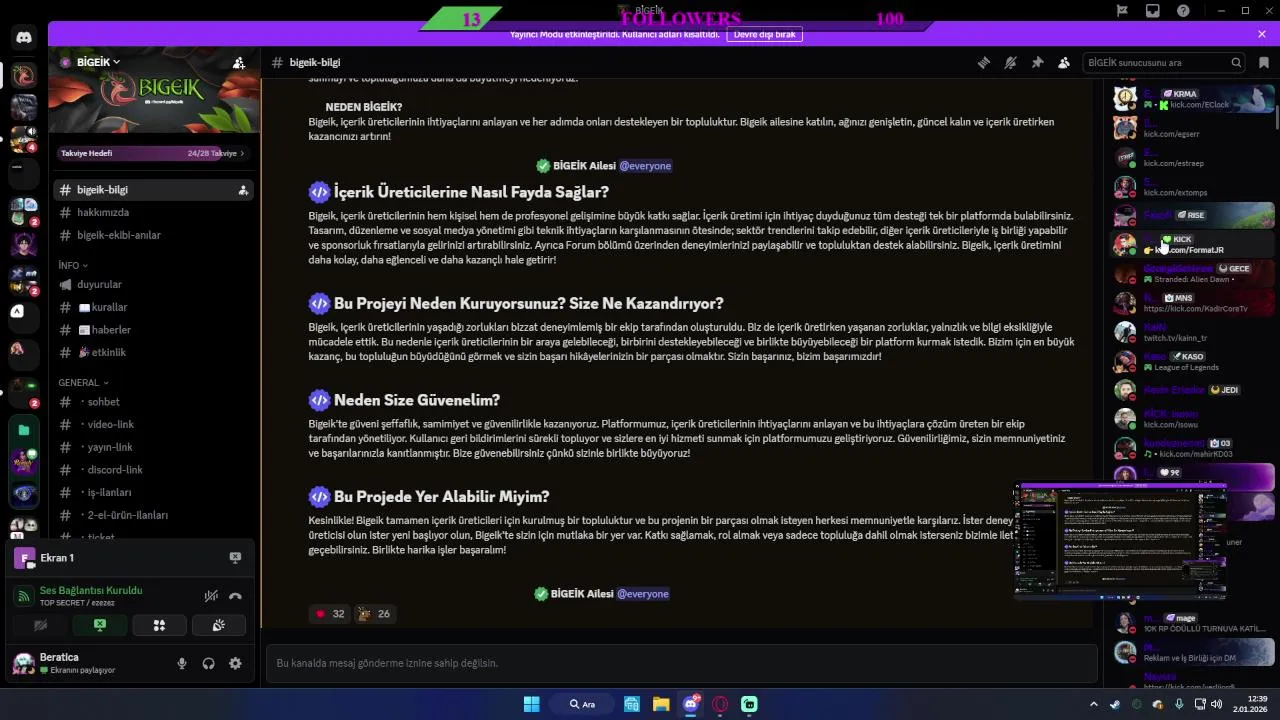Deafen with headphones icon in user panel
The image size is (1280, 720).
pyautogui.click(x=208, y=663)
